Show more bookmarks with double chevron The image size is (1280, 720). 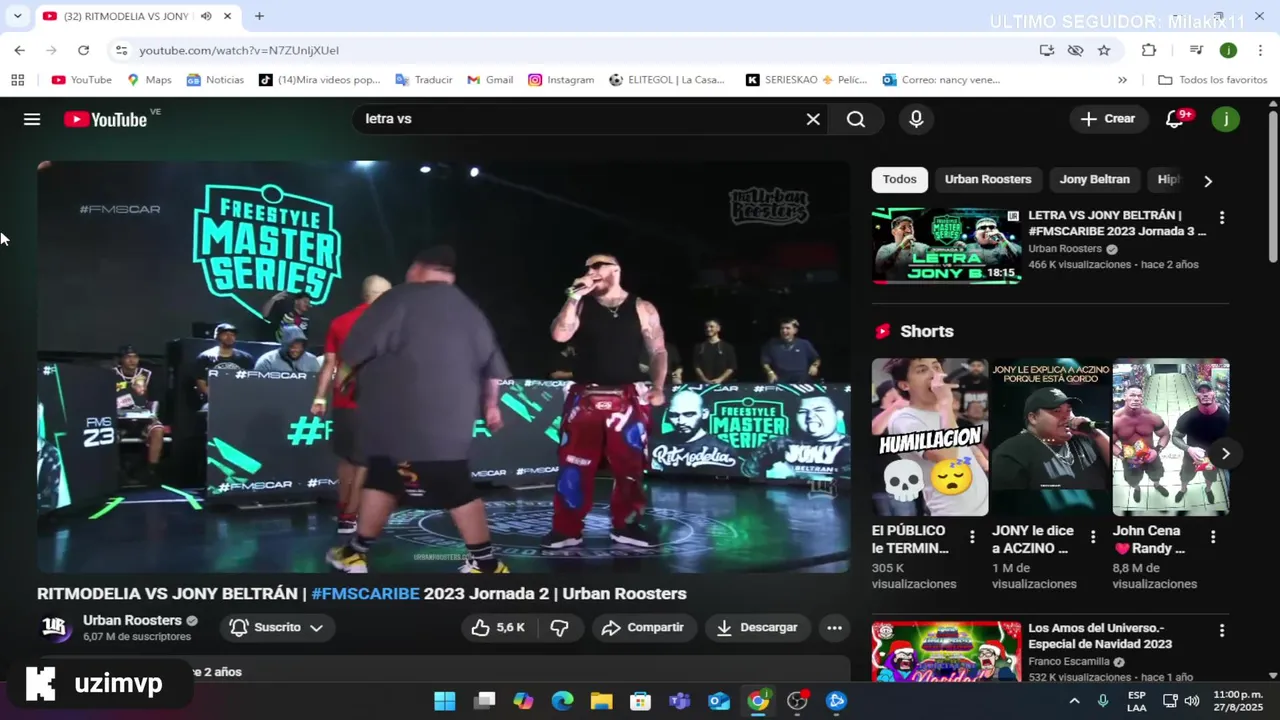click(1122, 80)
